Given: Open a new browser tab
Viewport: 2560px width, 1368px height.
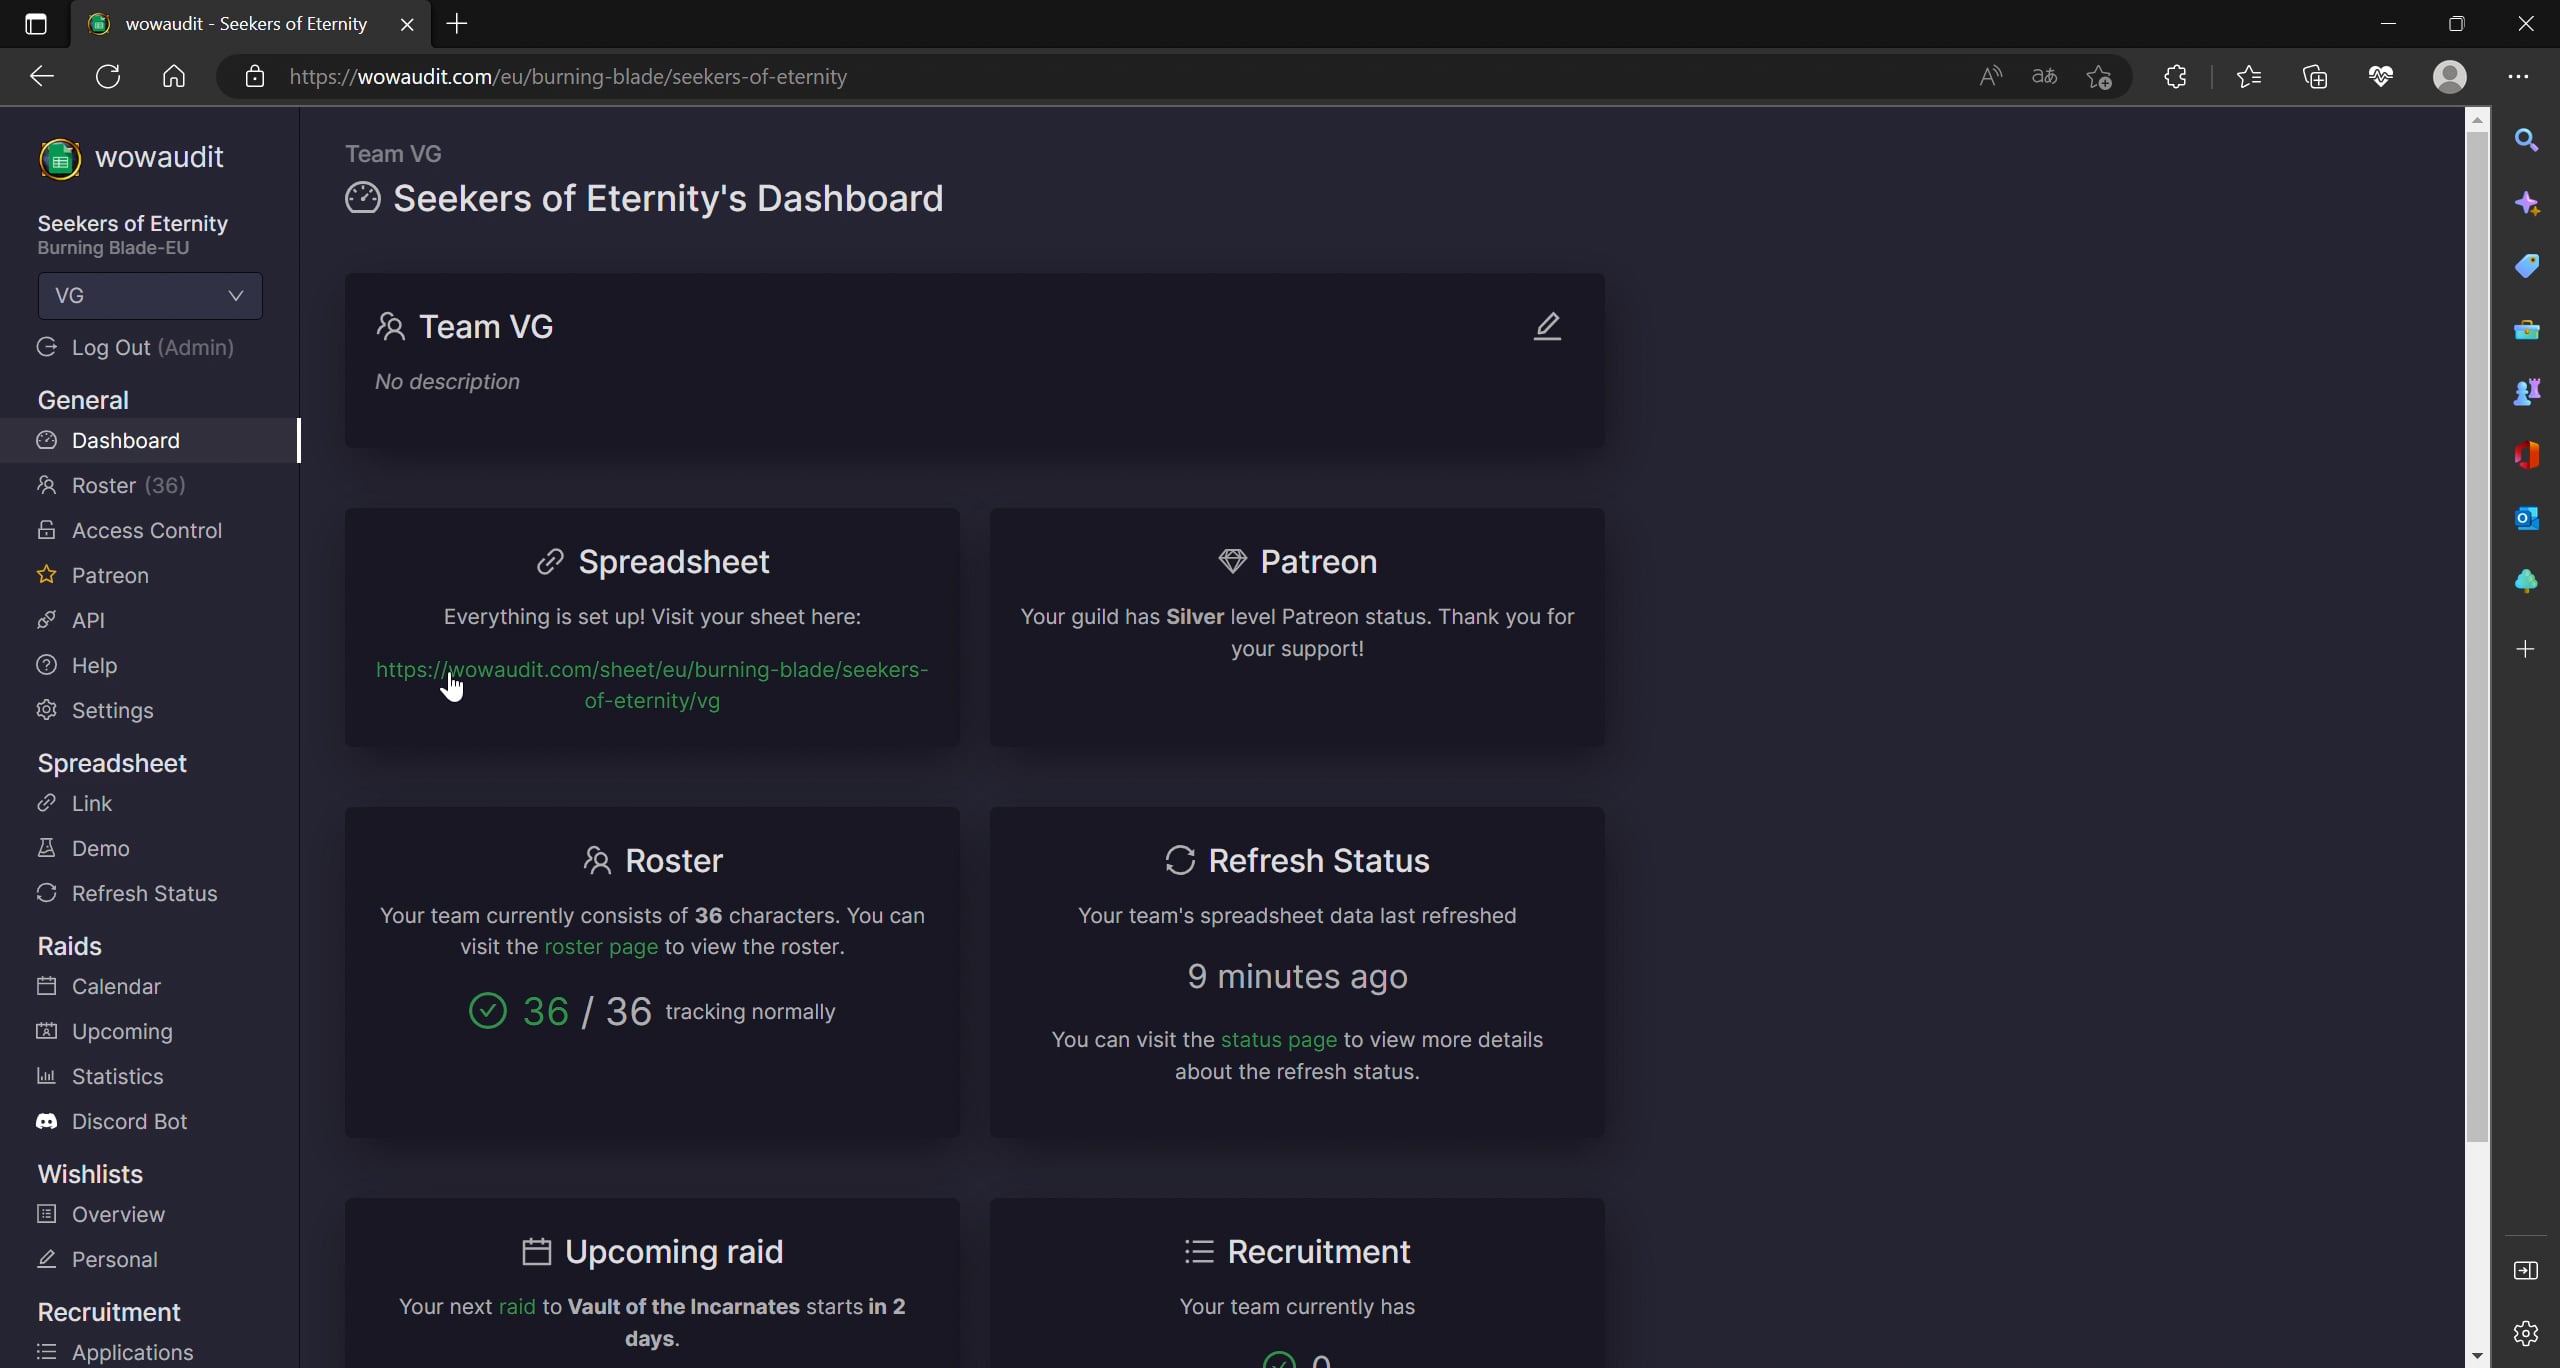Looking at the screenshot, I should 456,24.
